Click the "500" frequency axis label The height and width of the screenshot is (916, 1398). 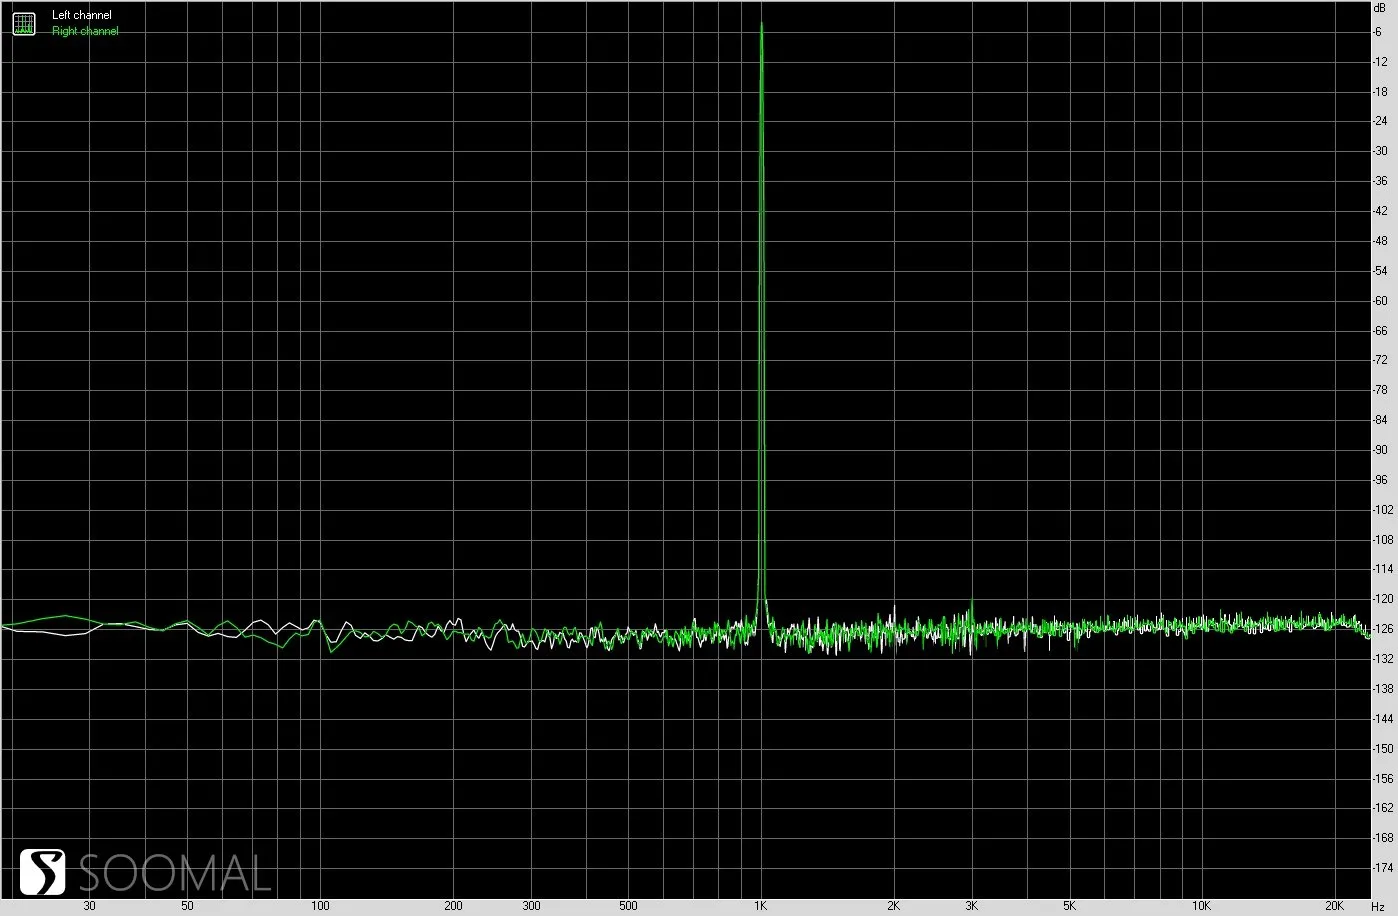pos(628,906)
